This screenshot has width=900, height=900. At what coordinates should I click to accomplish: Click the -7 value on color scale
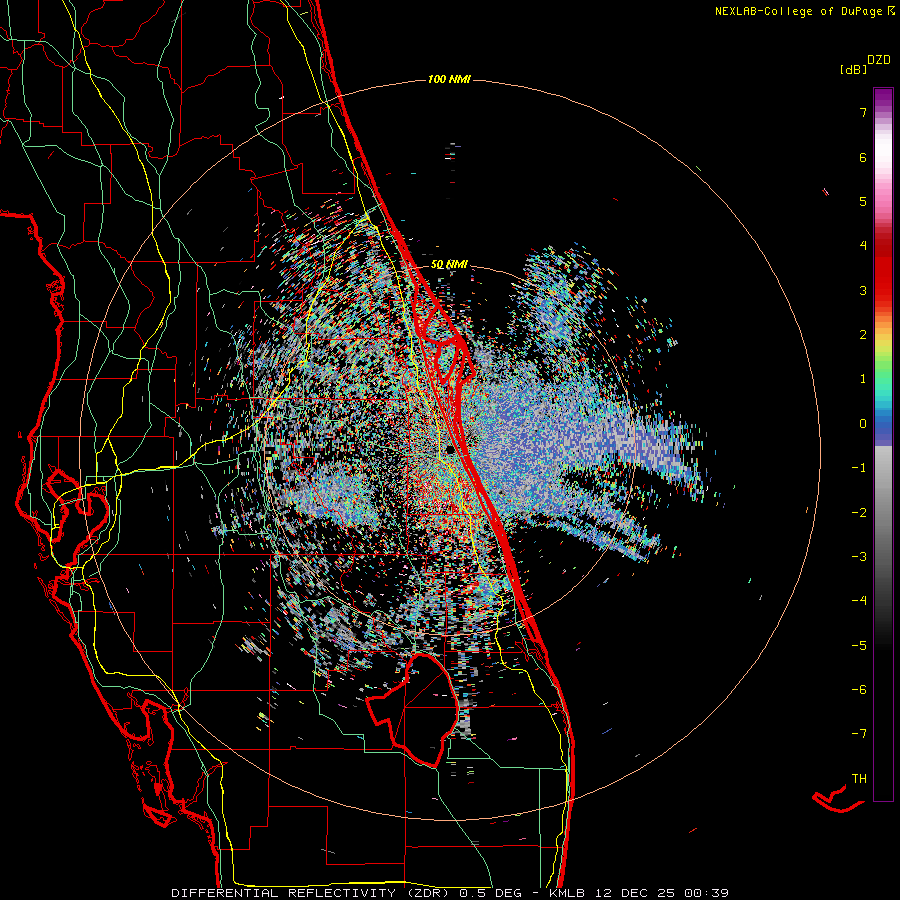[859, 734]
